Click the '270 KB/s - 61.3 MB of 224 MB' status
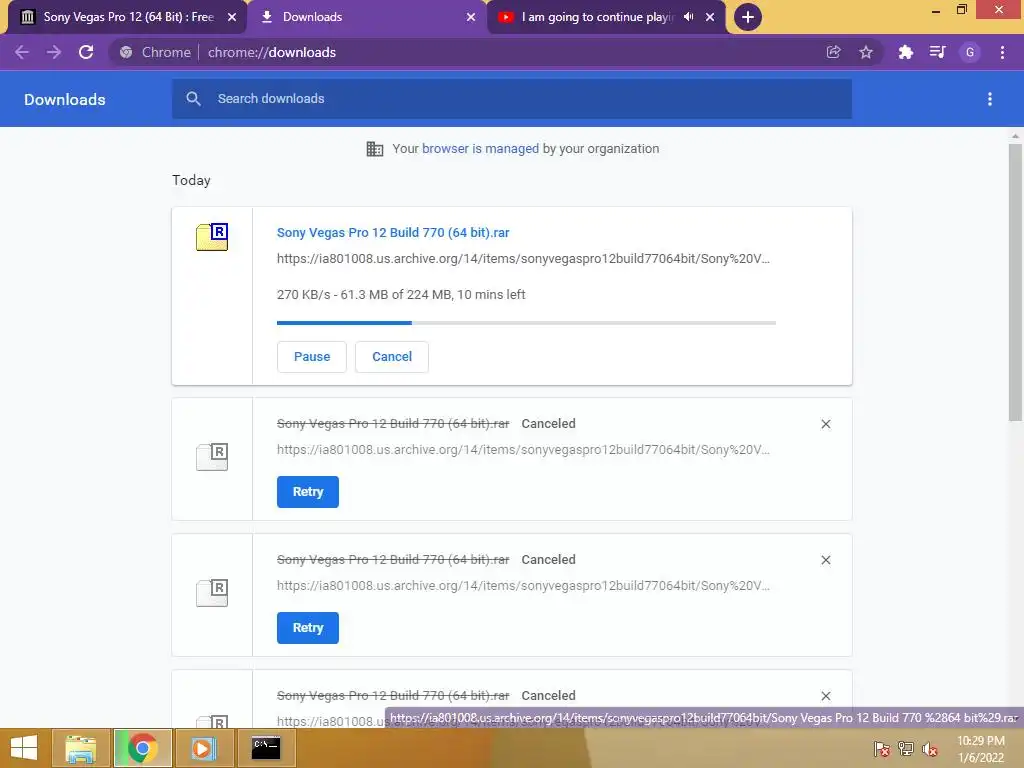Image resolution: width=1024 pixels, height=768 pixels. coord(401,295)
